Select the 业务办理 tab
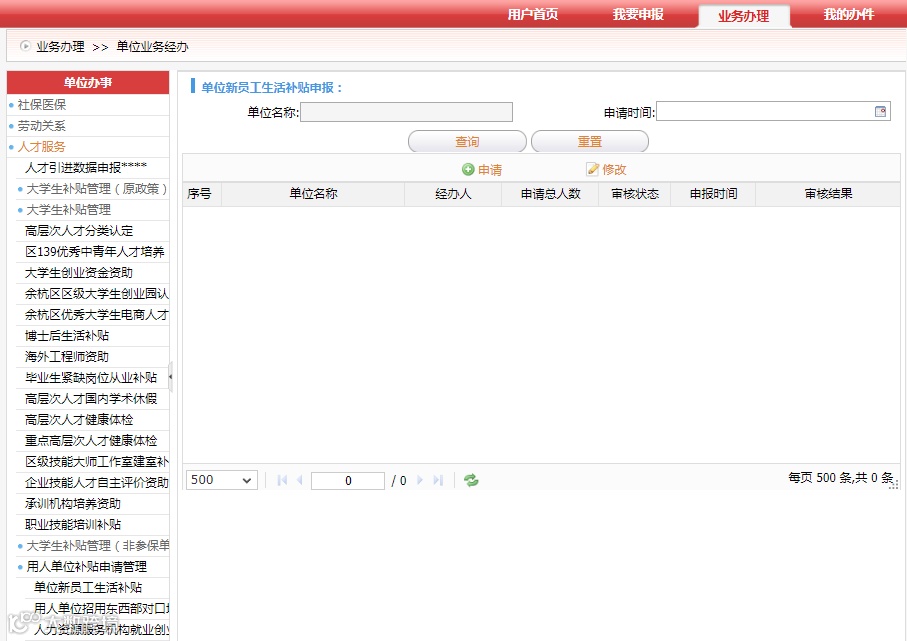 point(744,16)
